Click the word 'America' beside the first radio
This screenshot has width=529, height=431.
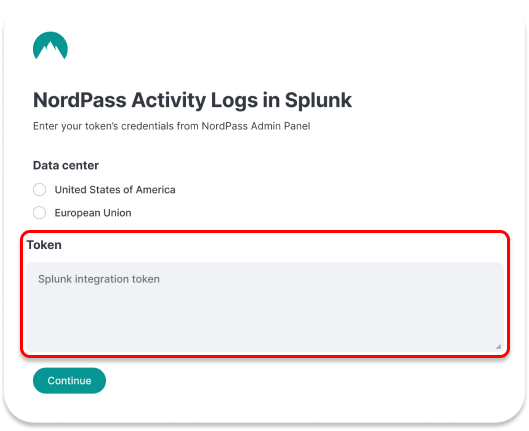click(156, 190)
